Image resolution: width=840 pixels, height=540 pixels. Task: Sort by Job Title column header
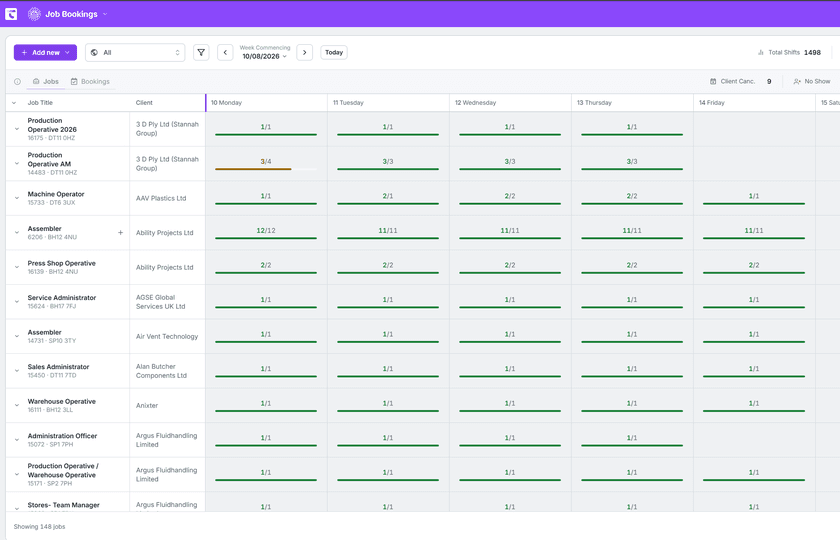coord(40,103)
